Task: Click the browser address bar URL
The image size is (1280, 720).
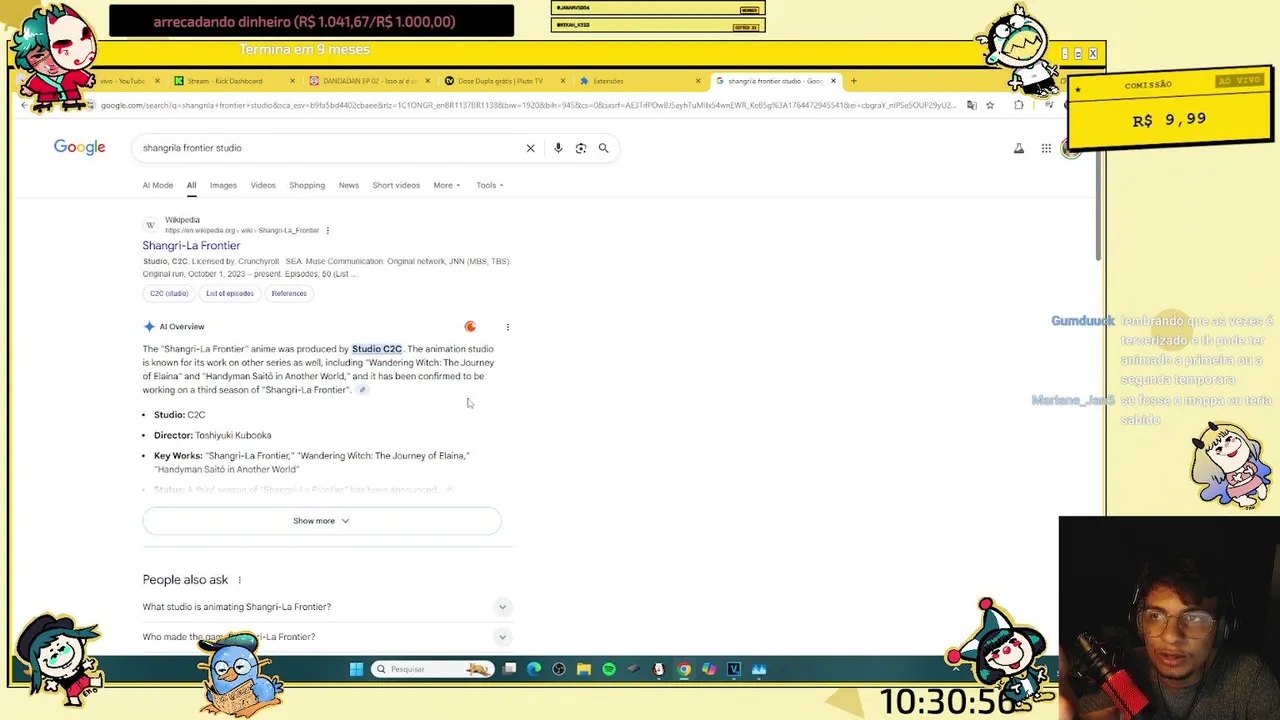Action: [x=528, y=105]
